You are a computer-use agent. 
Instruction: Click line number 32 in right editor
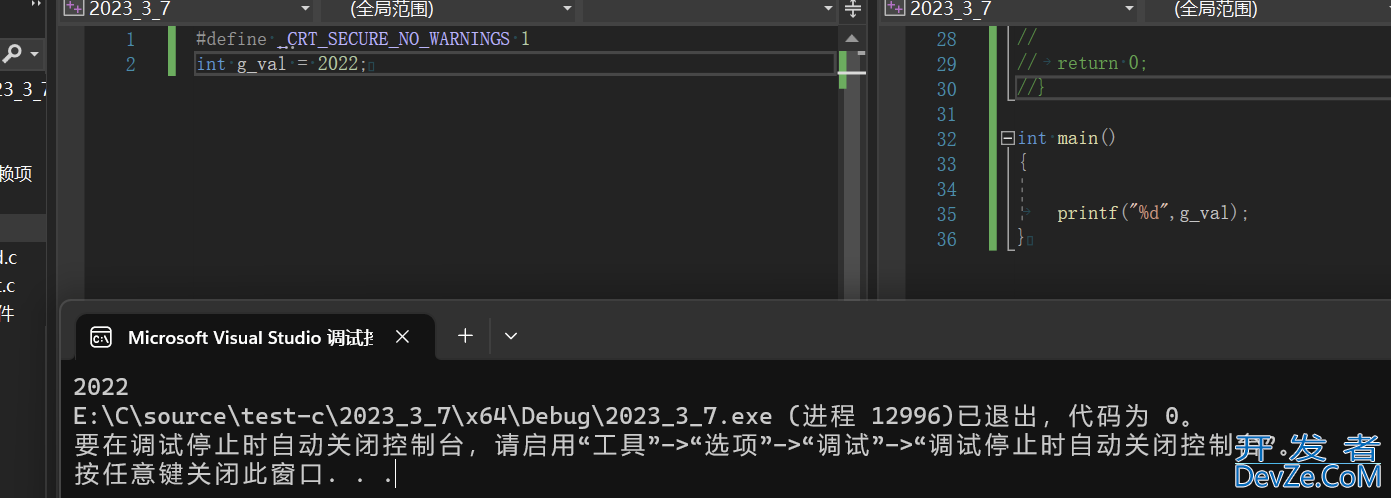coord(946,139)
